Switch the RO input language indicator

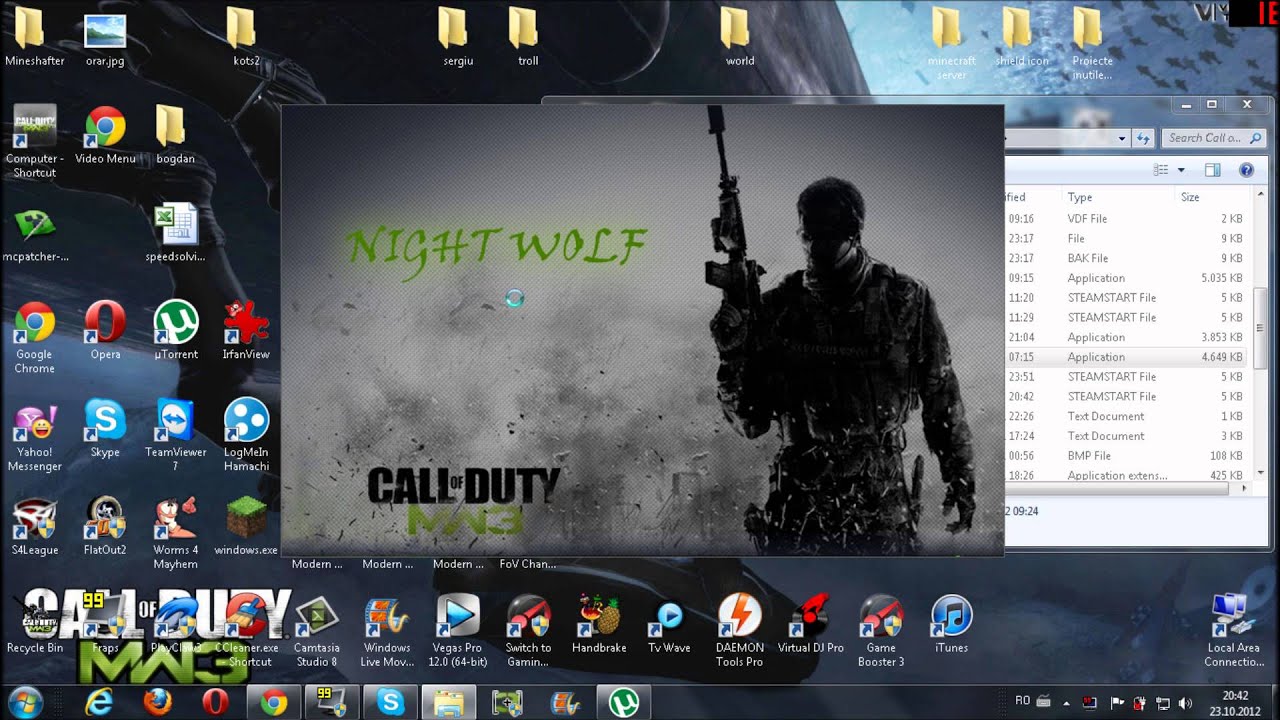pos(1023,702)
